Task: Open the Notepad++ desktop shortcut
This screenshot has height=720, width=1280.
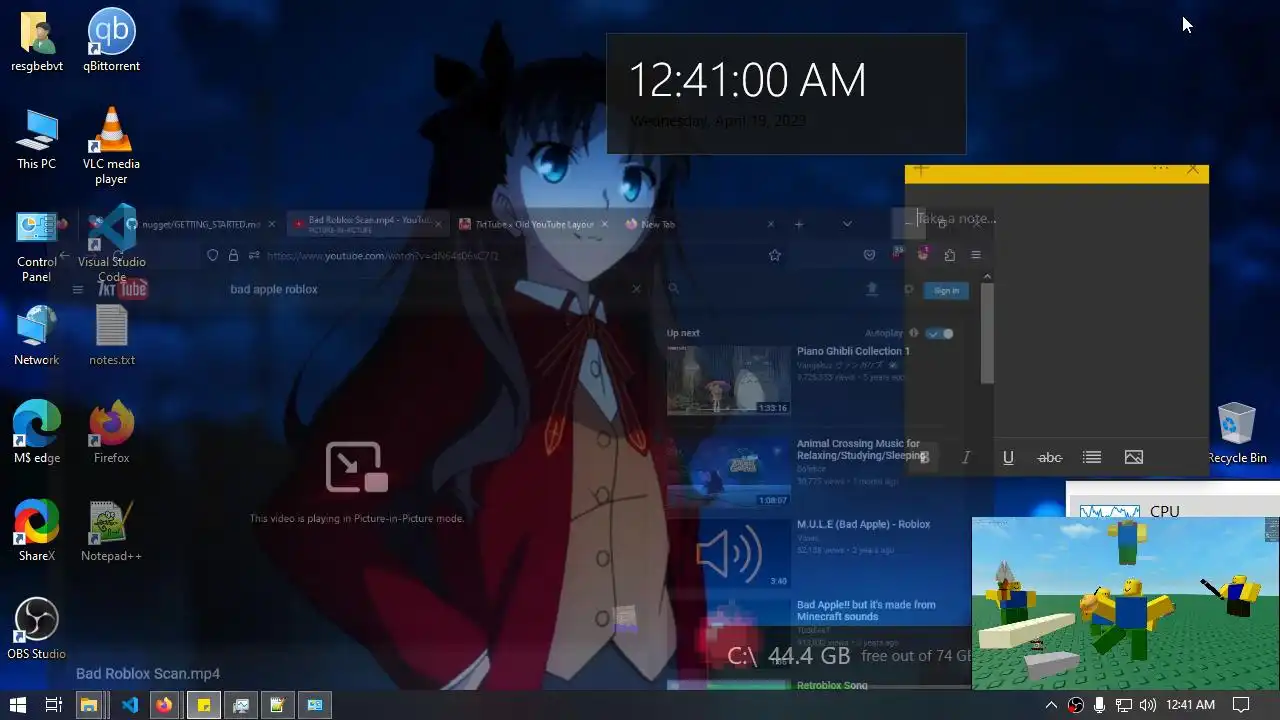Action: click(x=111, y=531)
